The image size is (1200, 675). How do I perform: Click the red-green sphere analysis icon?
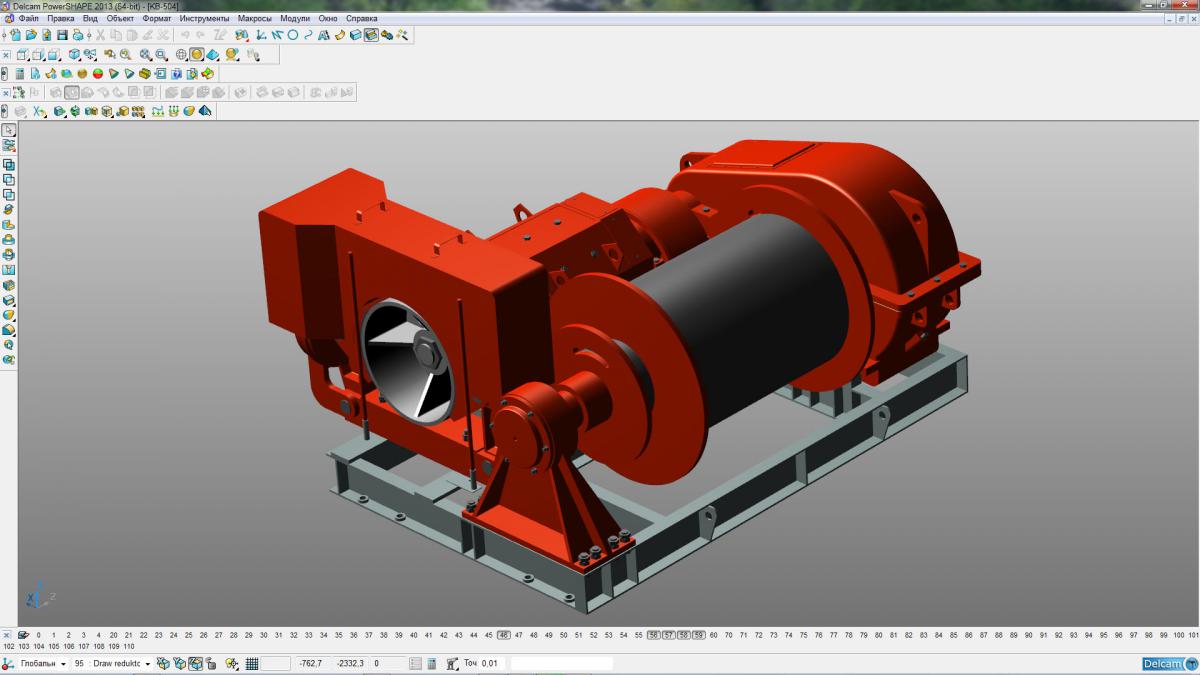tap(98, 73)
